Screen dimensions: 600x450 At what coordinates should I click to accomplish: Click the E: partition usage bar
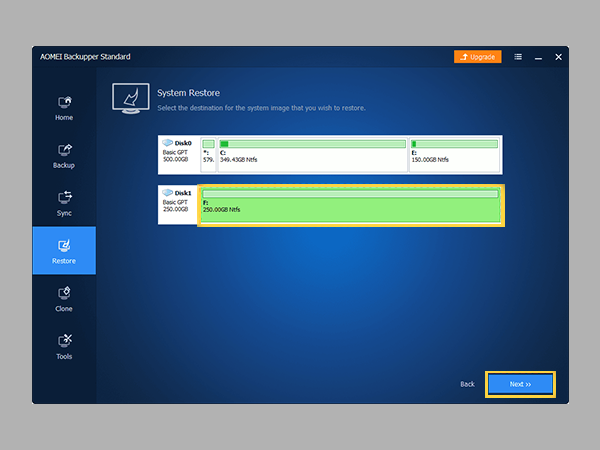point(454,144)
